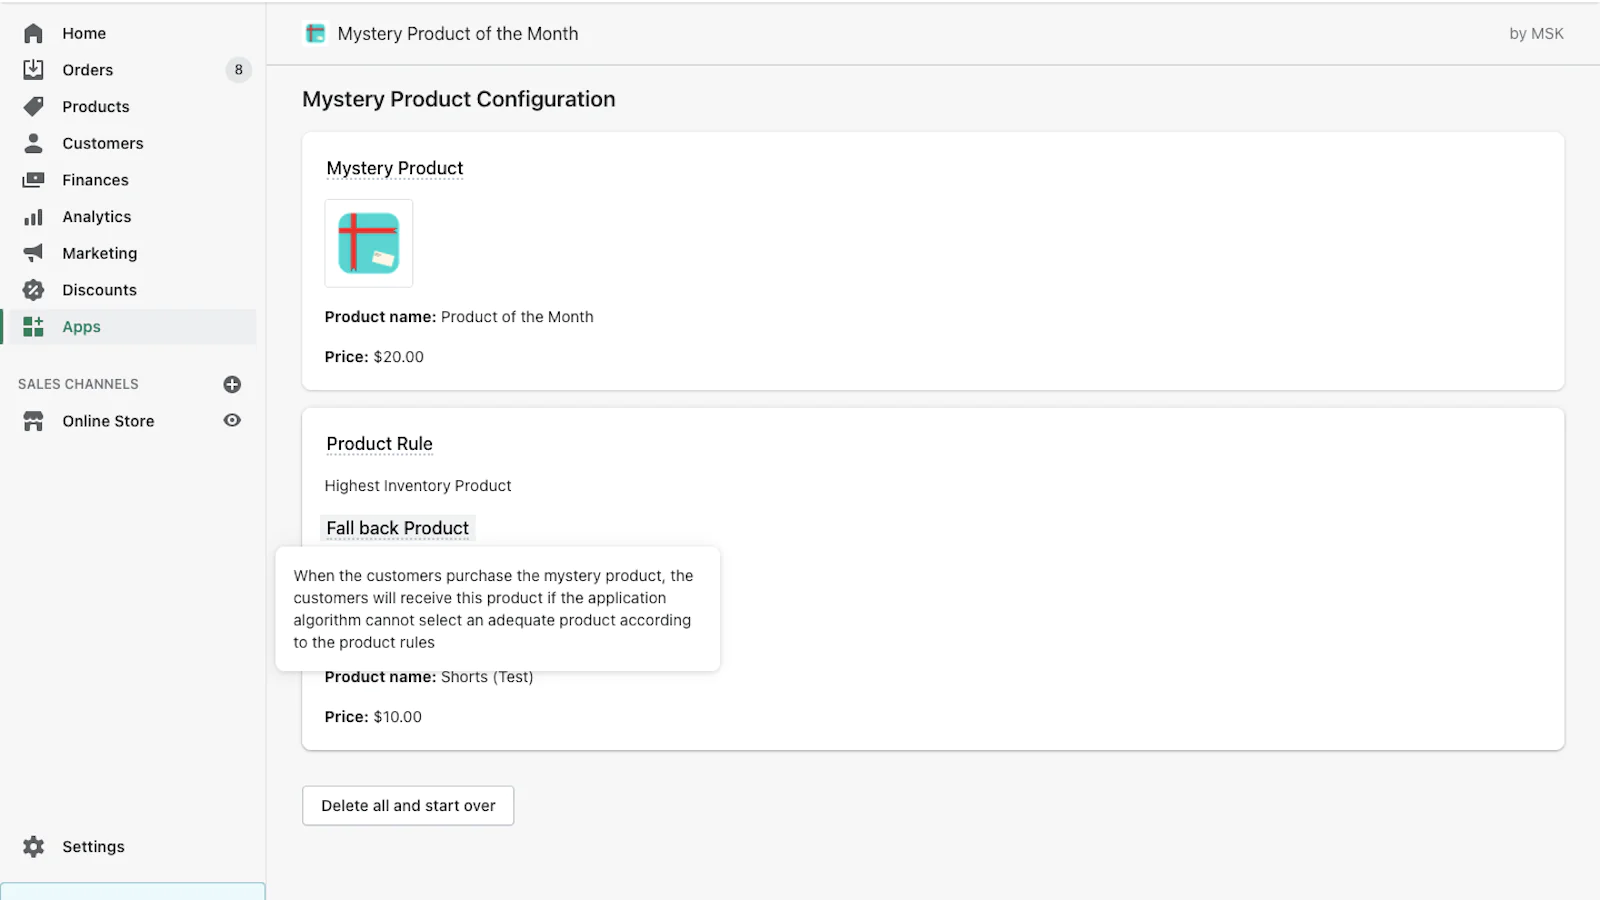The width and height of the screenshot is (1600, 900).
Task: Add a sales channel with plus icon
Action: [232, 384]
